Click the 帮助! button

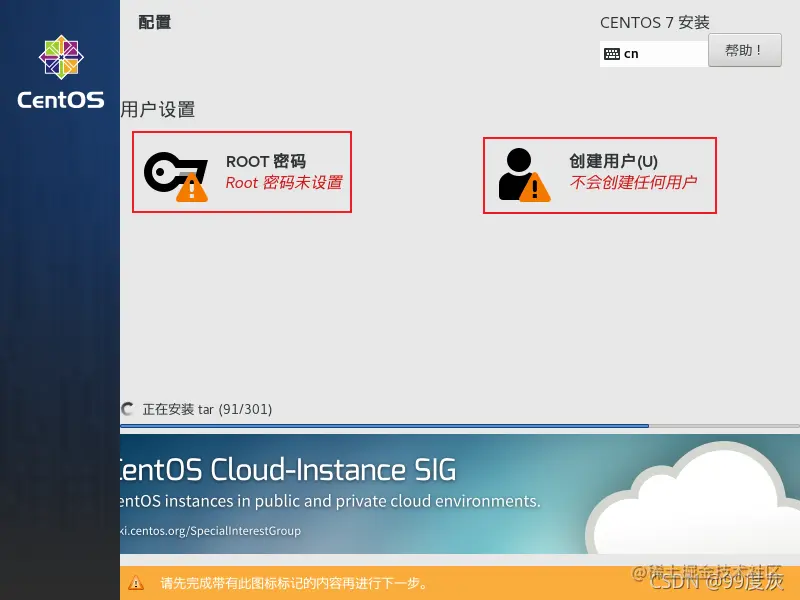(x=744, y=50)
